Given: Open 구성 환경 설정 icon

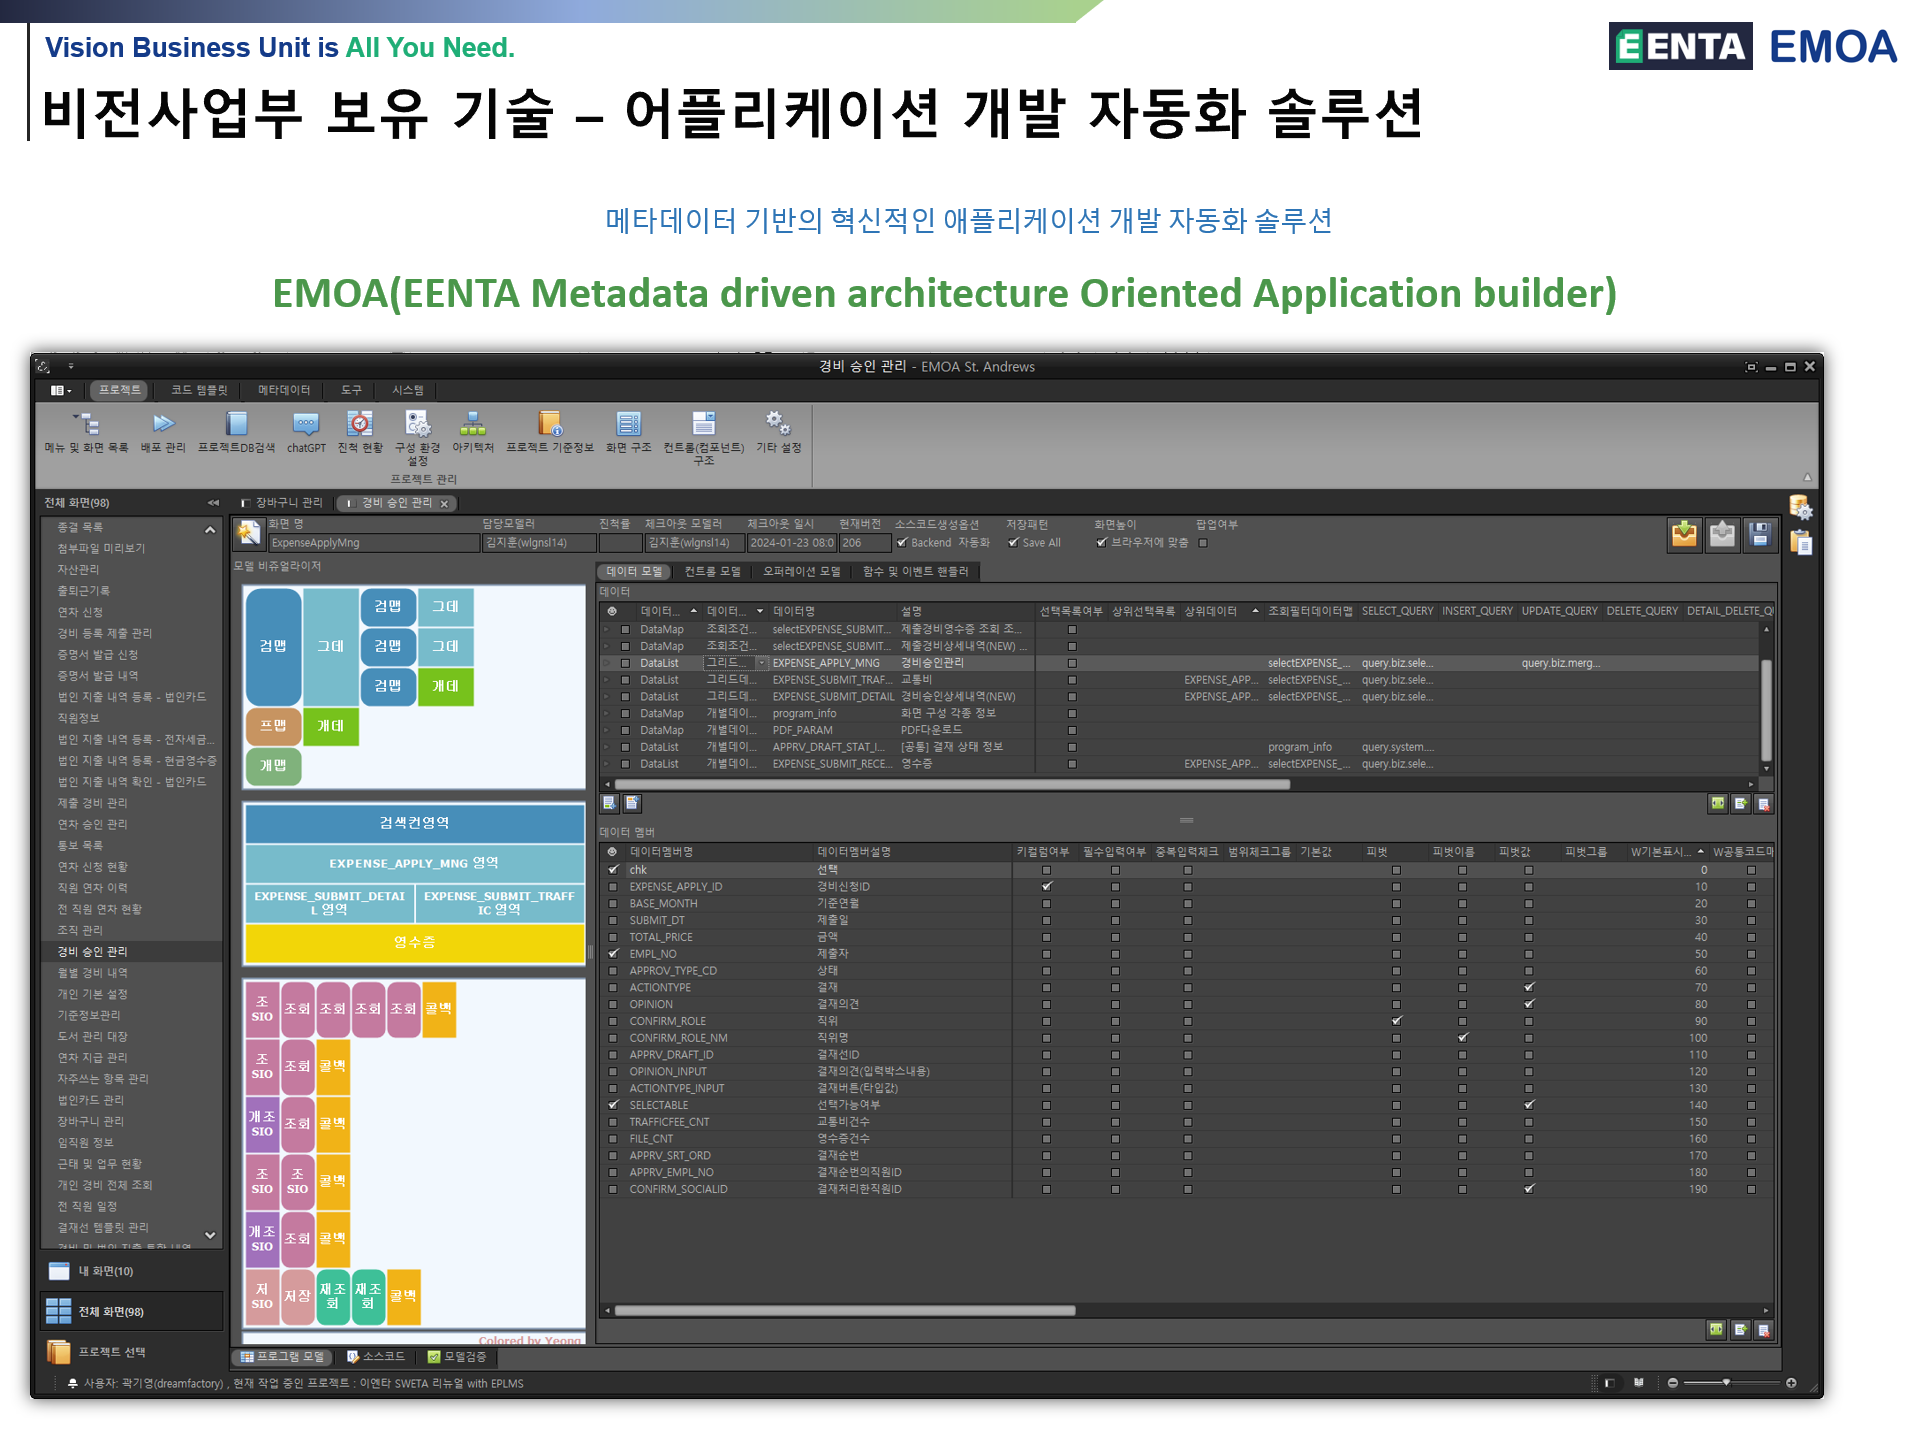Looking at the screenshot, I should point(417,437).
